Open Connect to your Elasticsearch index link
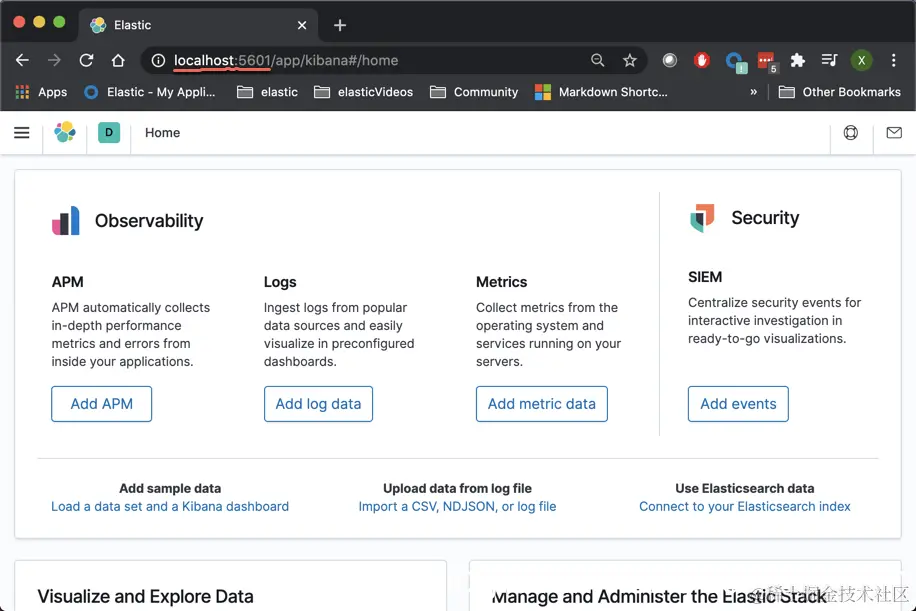Viewport: 916px width, 611px height. 745,506
